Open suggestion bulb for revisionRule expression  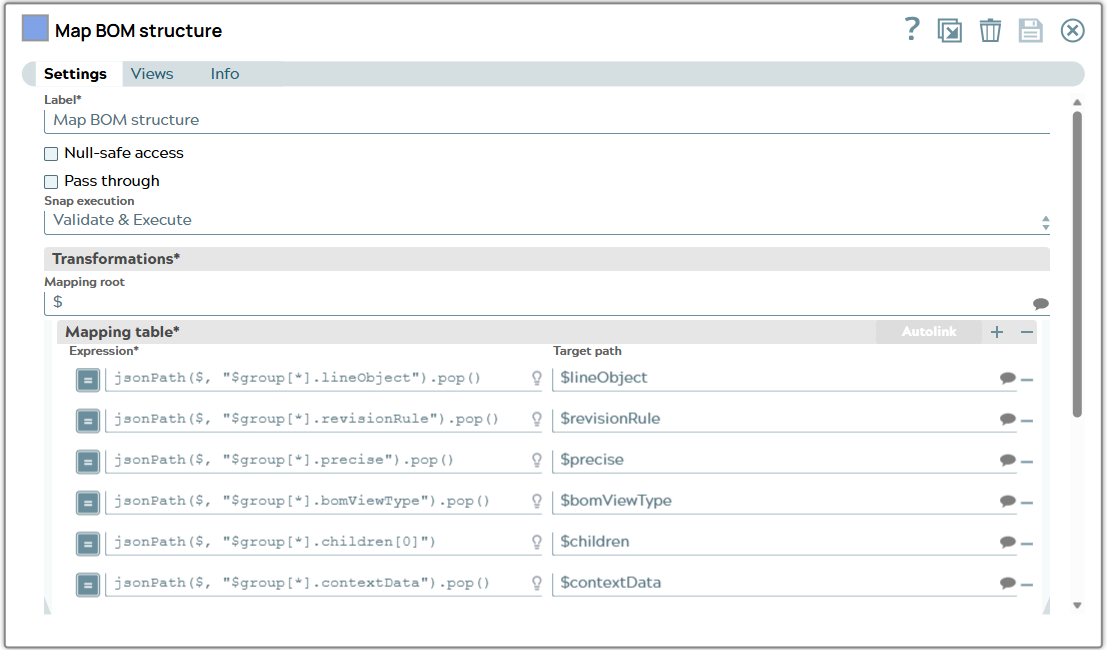click(537, 420)
